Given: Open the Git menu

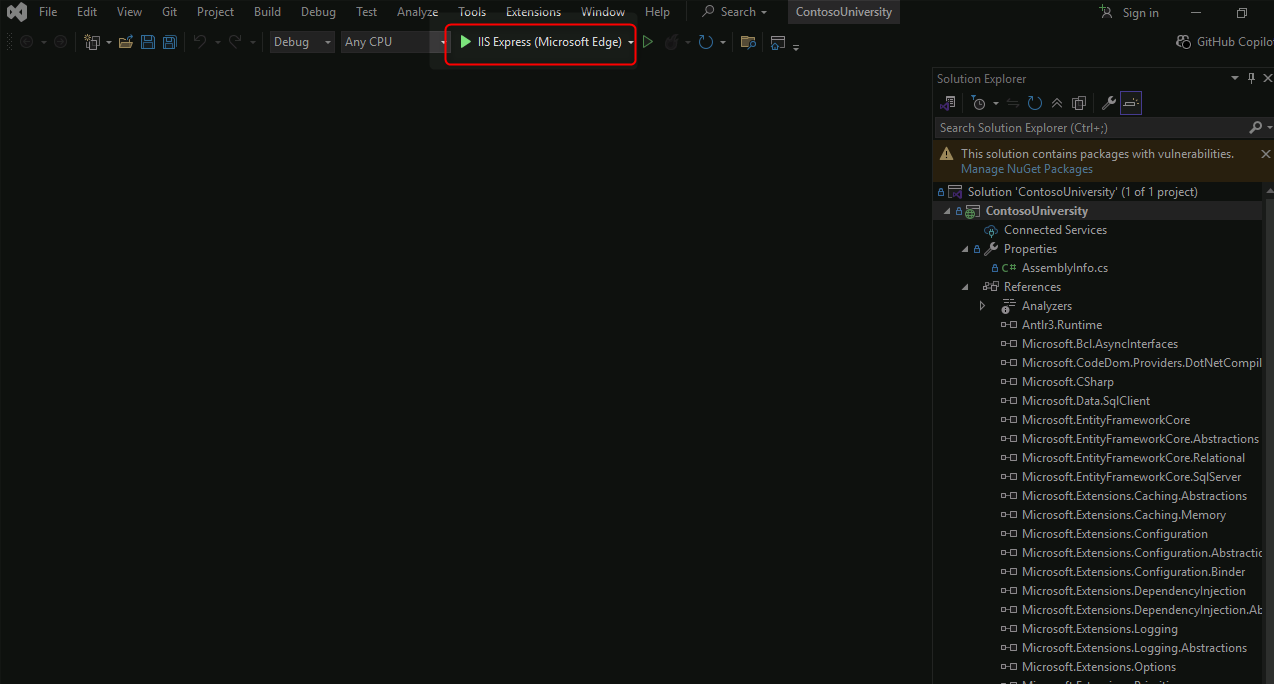Looking at the screenshot, I should click(x=169, y=12).
